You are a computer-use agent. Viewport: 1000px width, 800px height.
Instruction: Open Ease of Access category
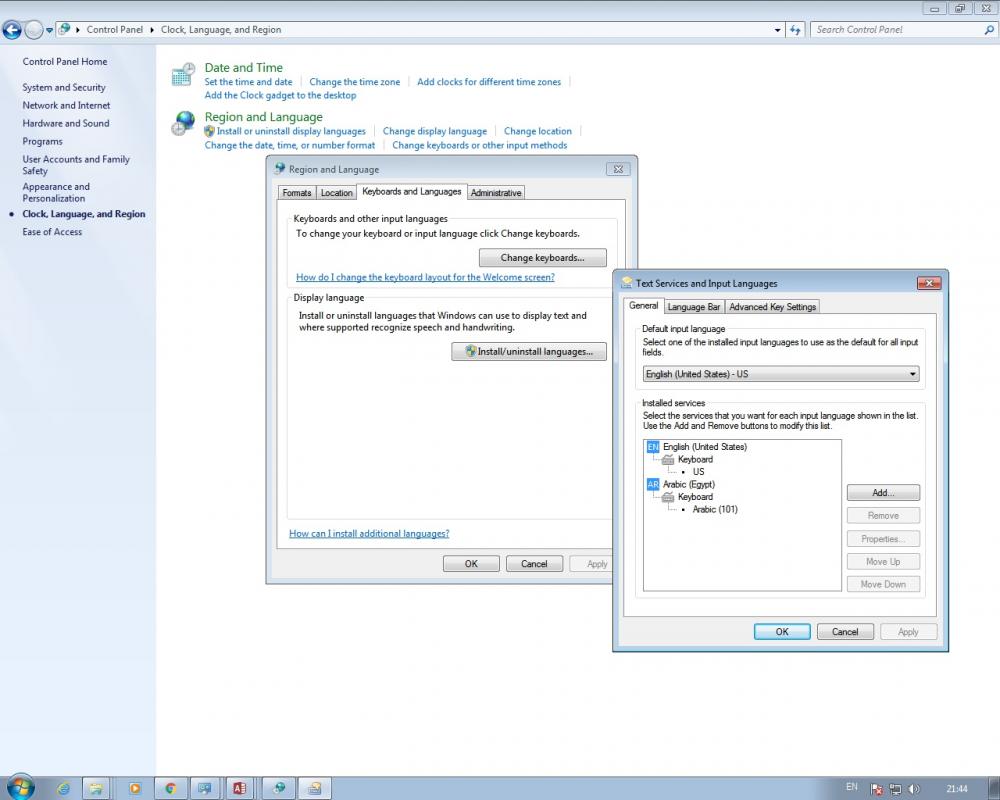[x=52, y=232]
